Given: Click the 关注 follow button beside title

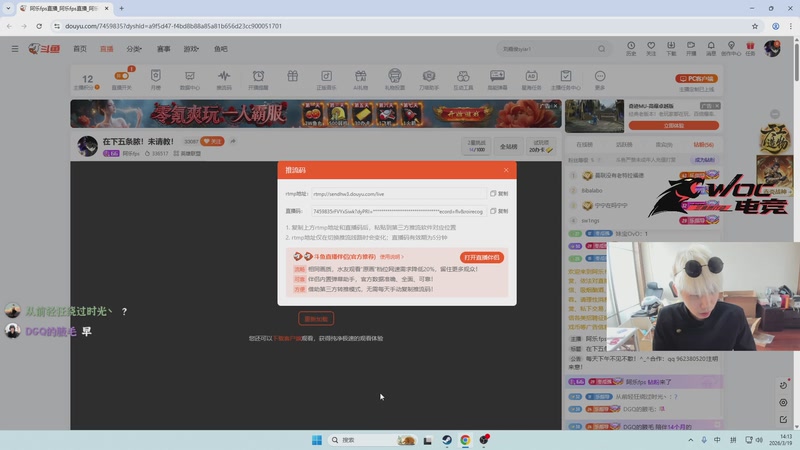Looking at the screenshot, I should click(x=212, y=141).
